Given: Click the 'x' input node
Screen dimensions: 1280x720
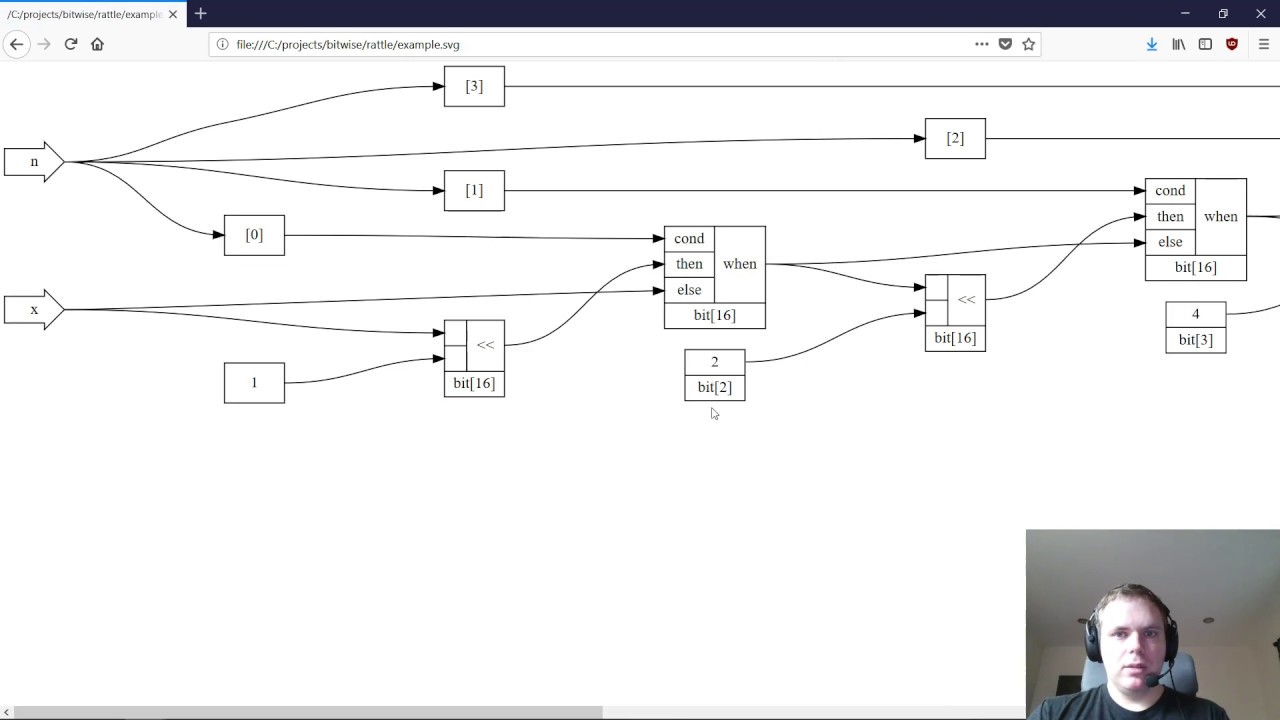Looking at the screenshot, I should click(x=34, y=310).
